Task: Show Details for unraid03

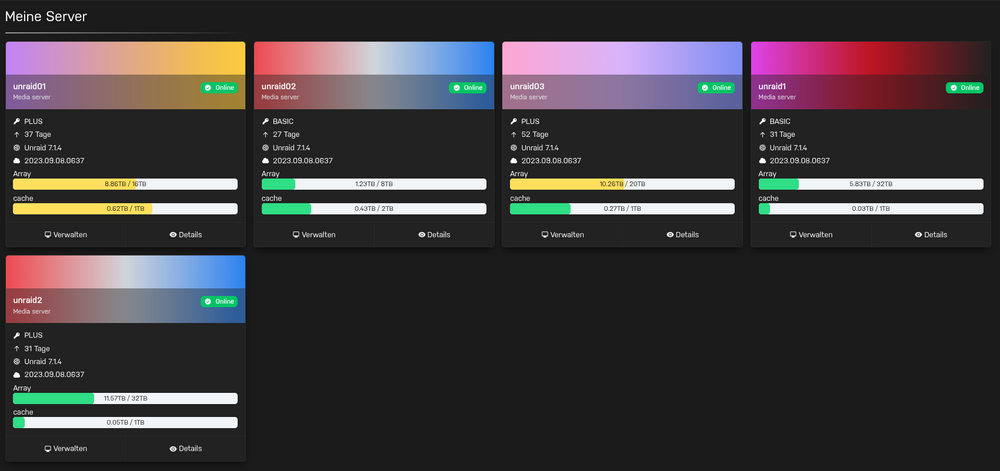Action: pyautogui.click(x=682, y=235)
